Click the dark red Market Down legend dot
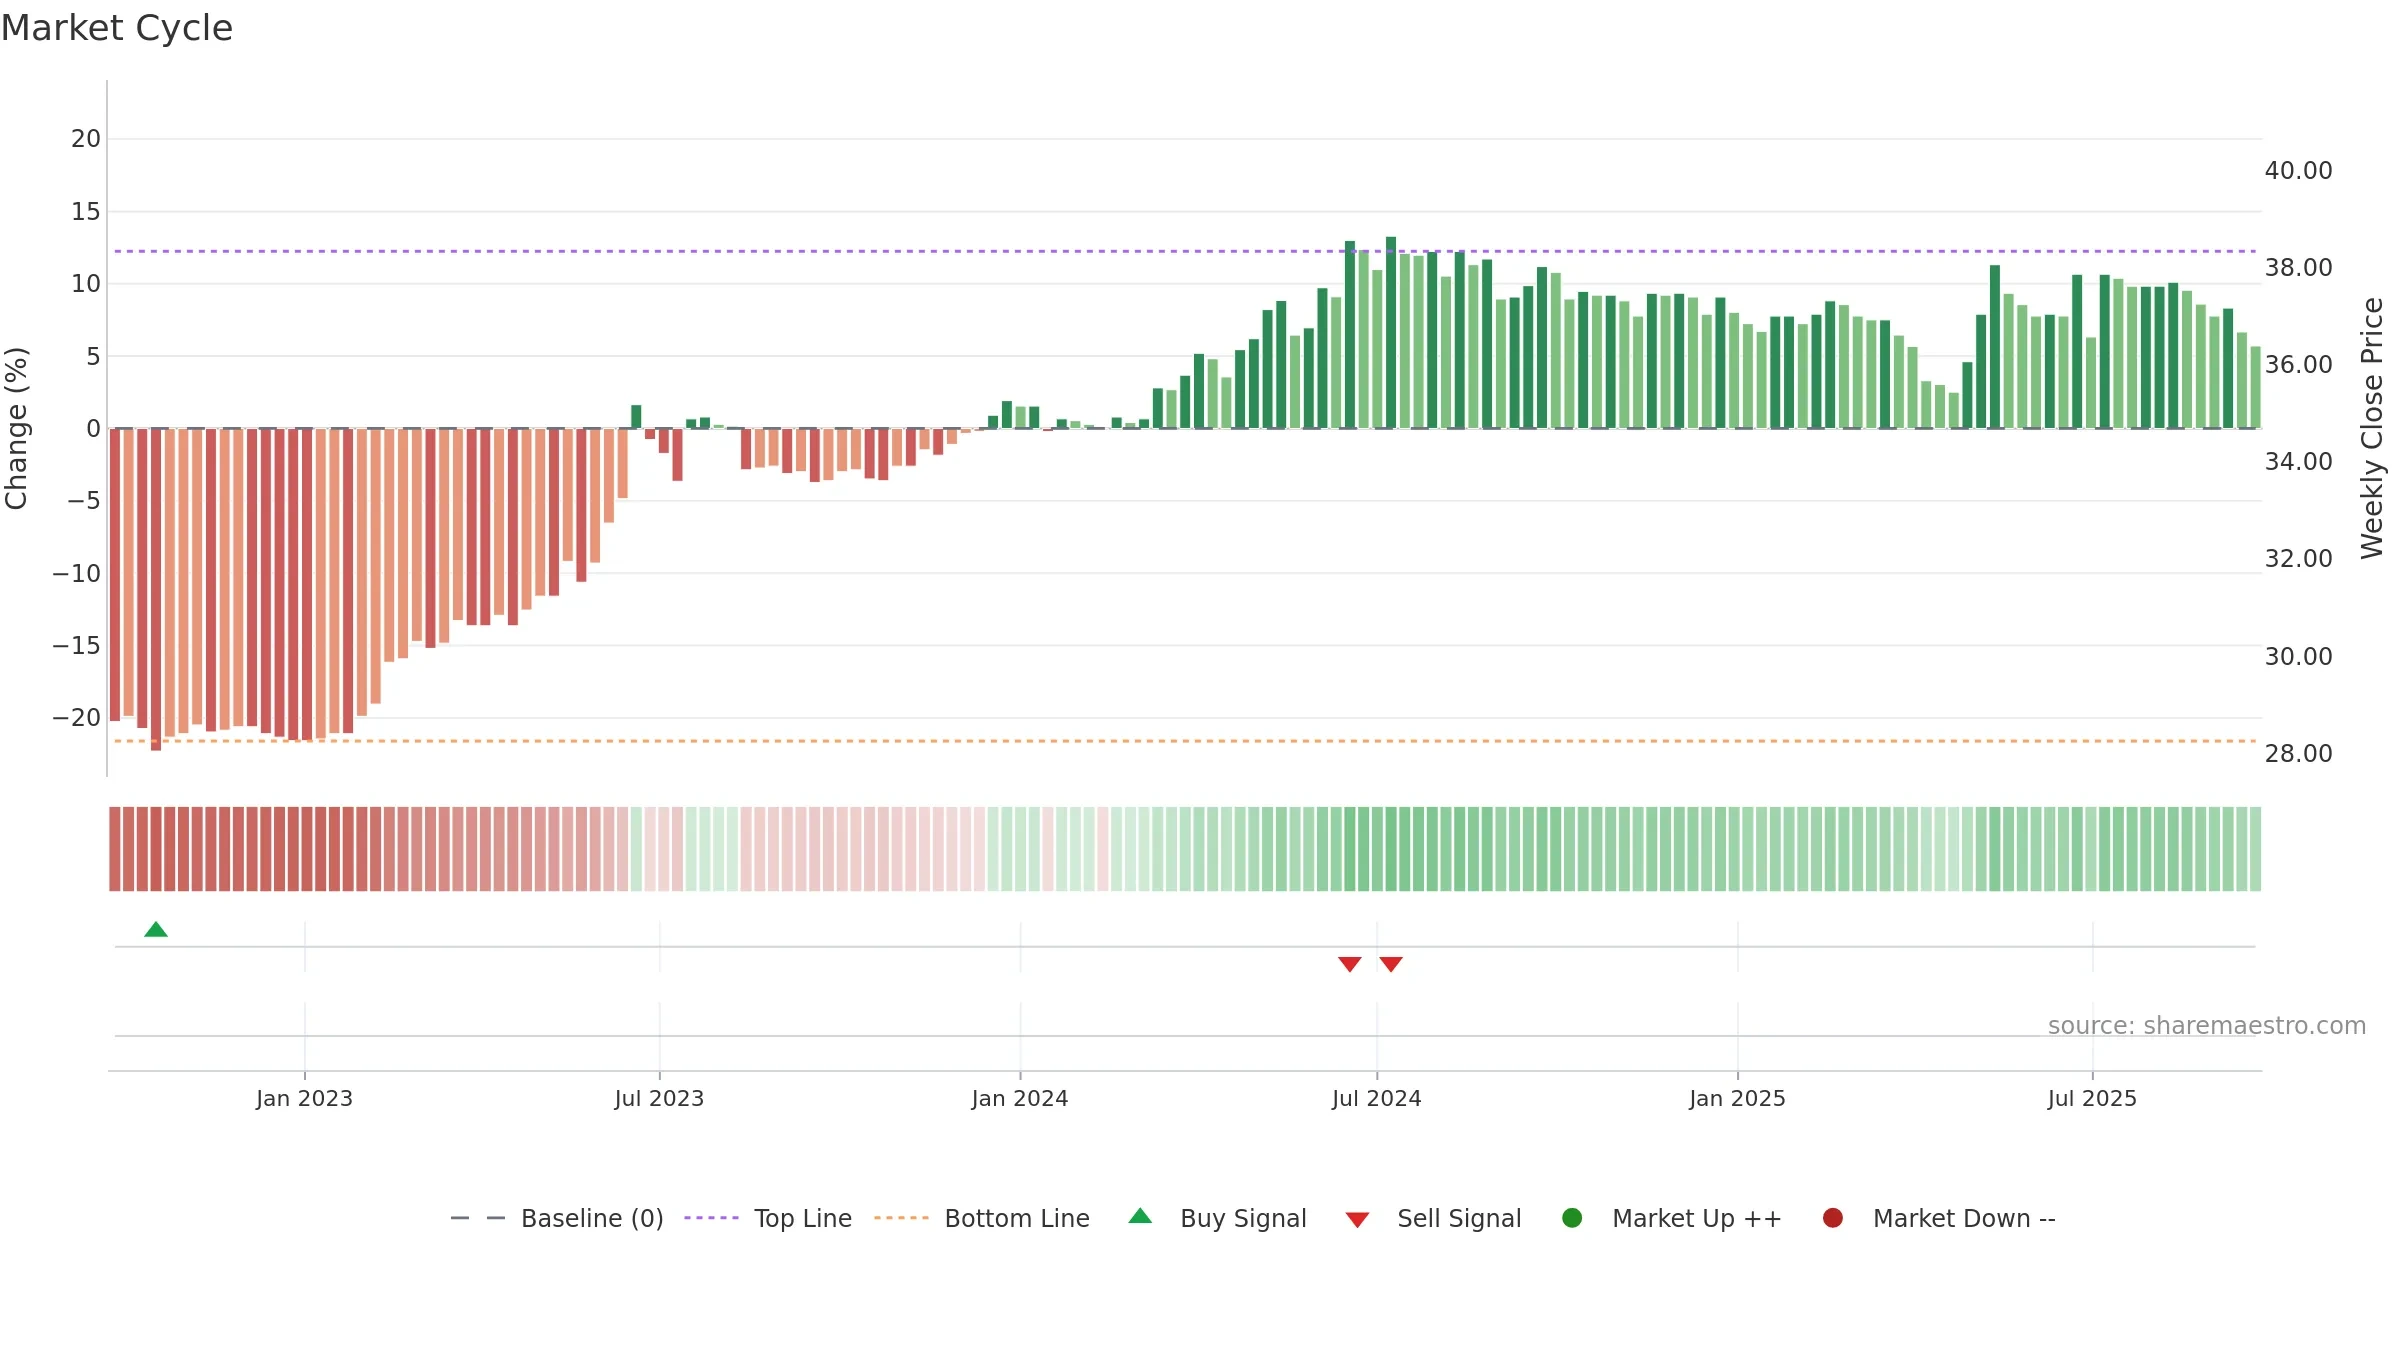The width and height of the screenshot is (2400, 1350). (1833, 1218)
